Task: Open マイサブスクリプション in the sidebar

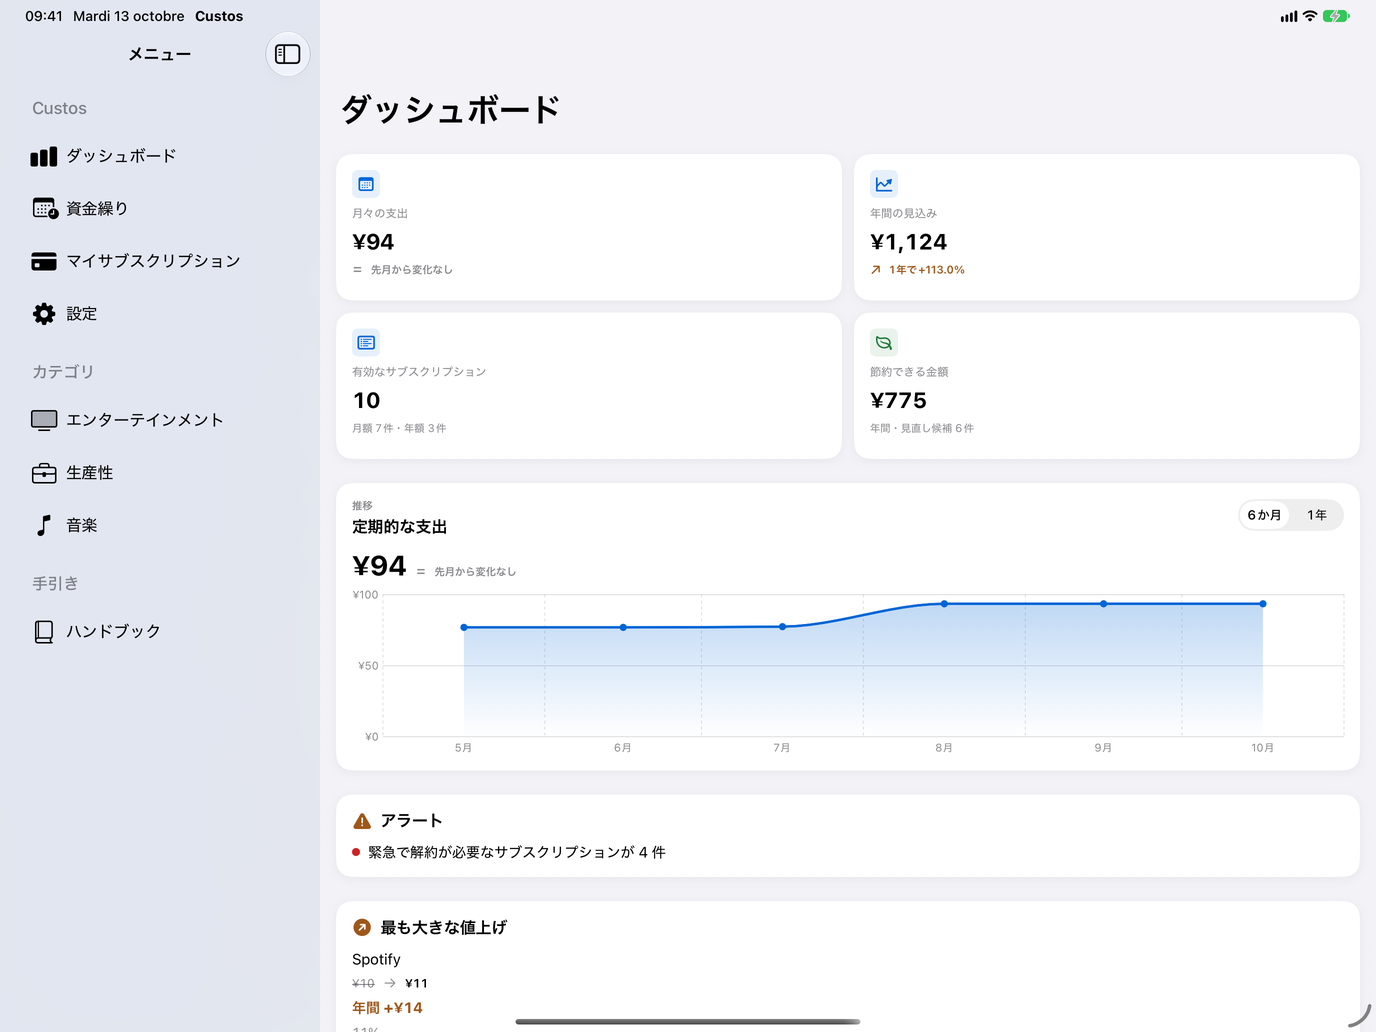Action: 160,261
